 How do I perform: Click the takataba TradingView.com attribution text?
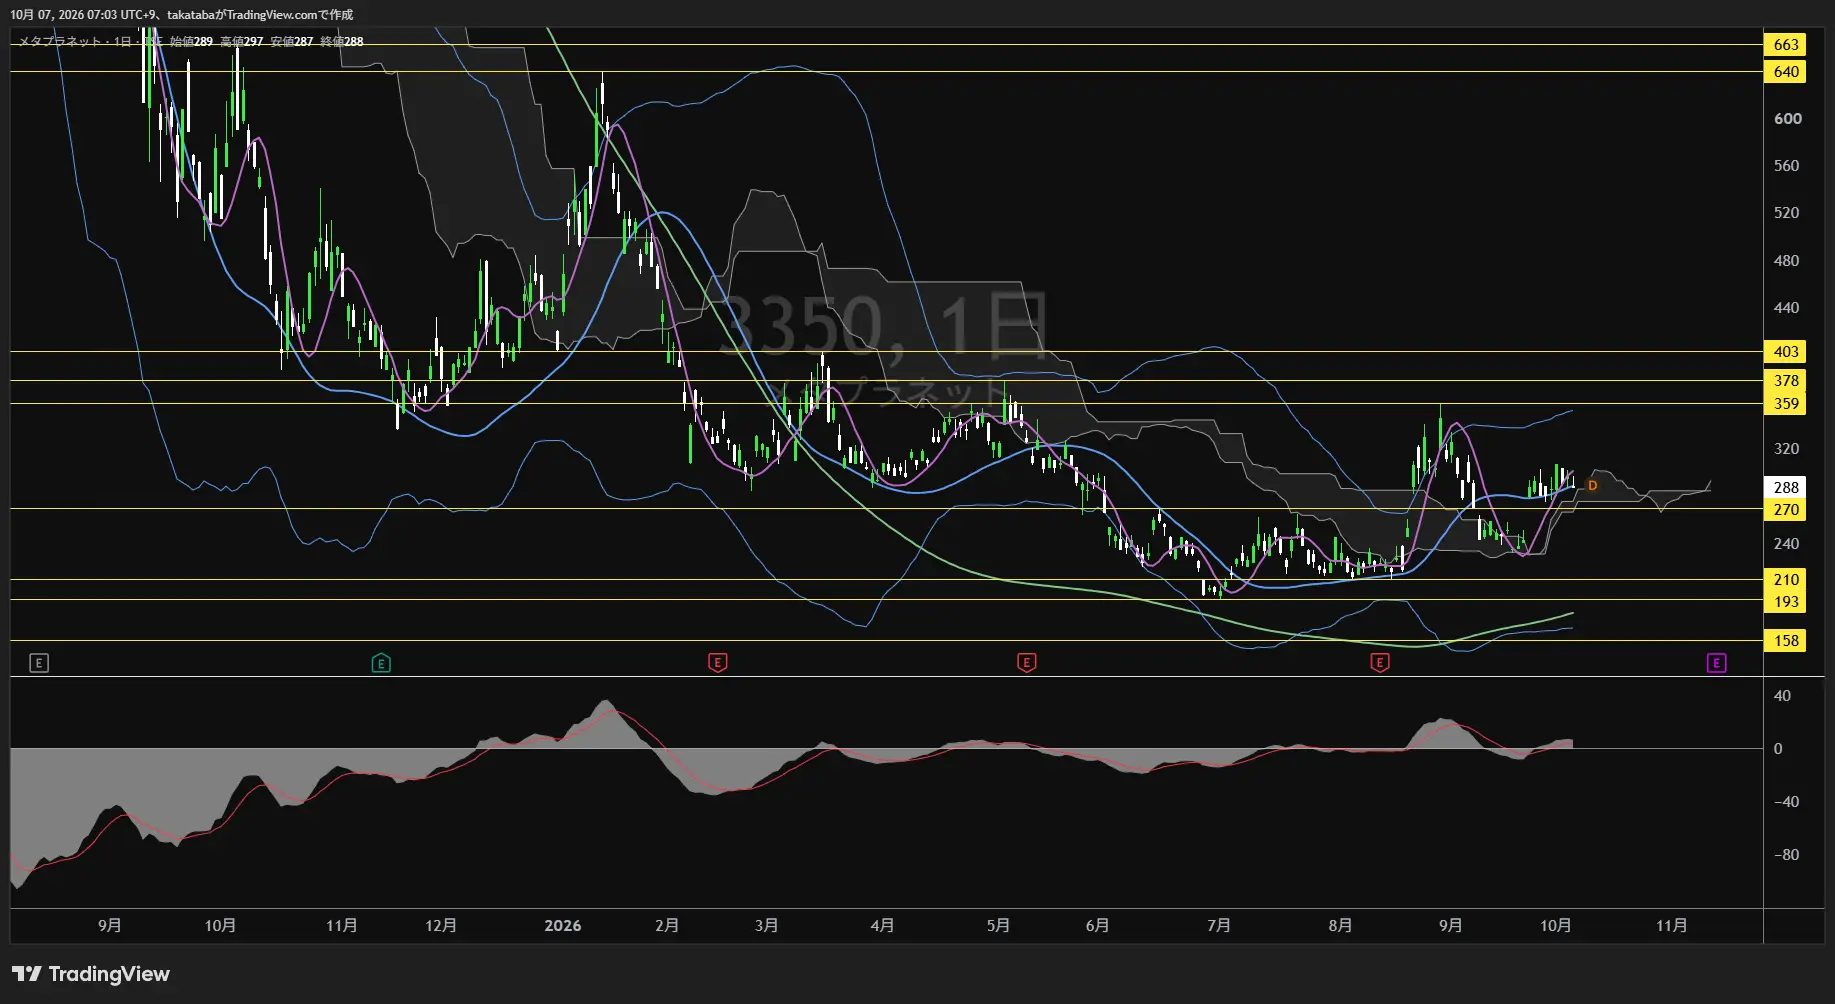(x=260, y=15)
